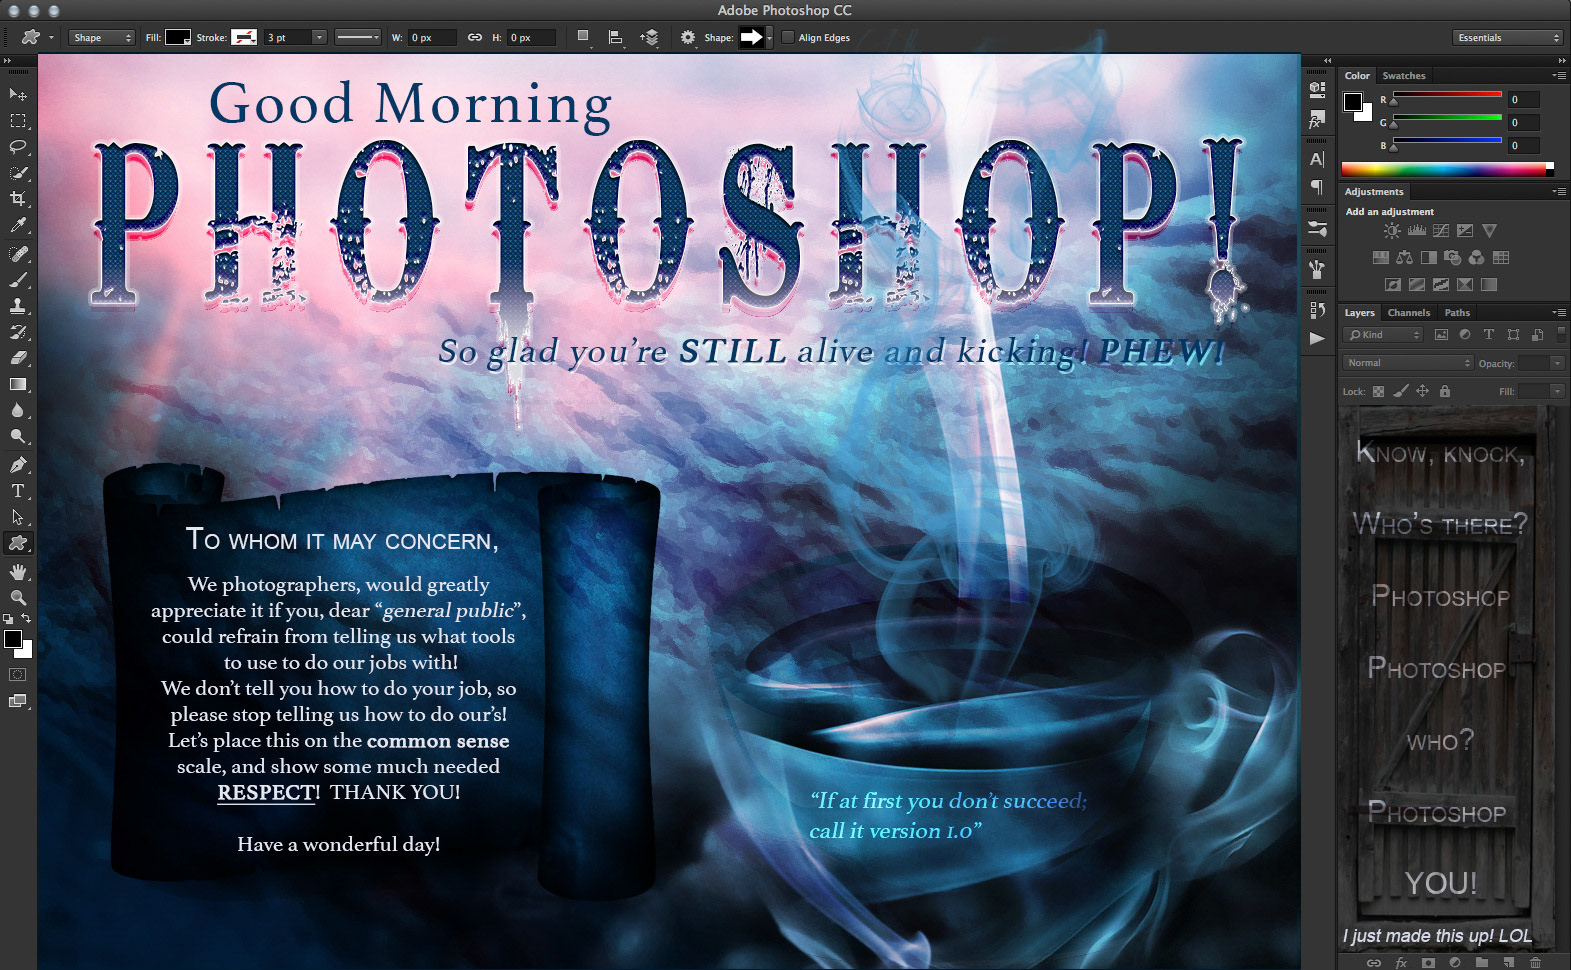Open the tool preset picker arrow
1571x970 pixels.
point(51,38)
